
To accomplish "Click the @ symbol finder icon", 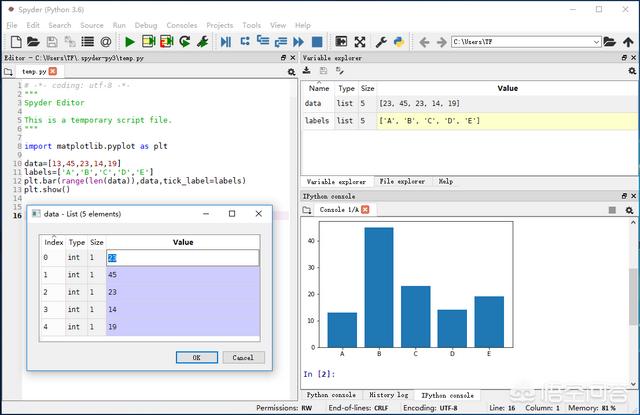I will (106, 42).
